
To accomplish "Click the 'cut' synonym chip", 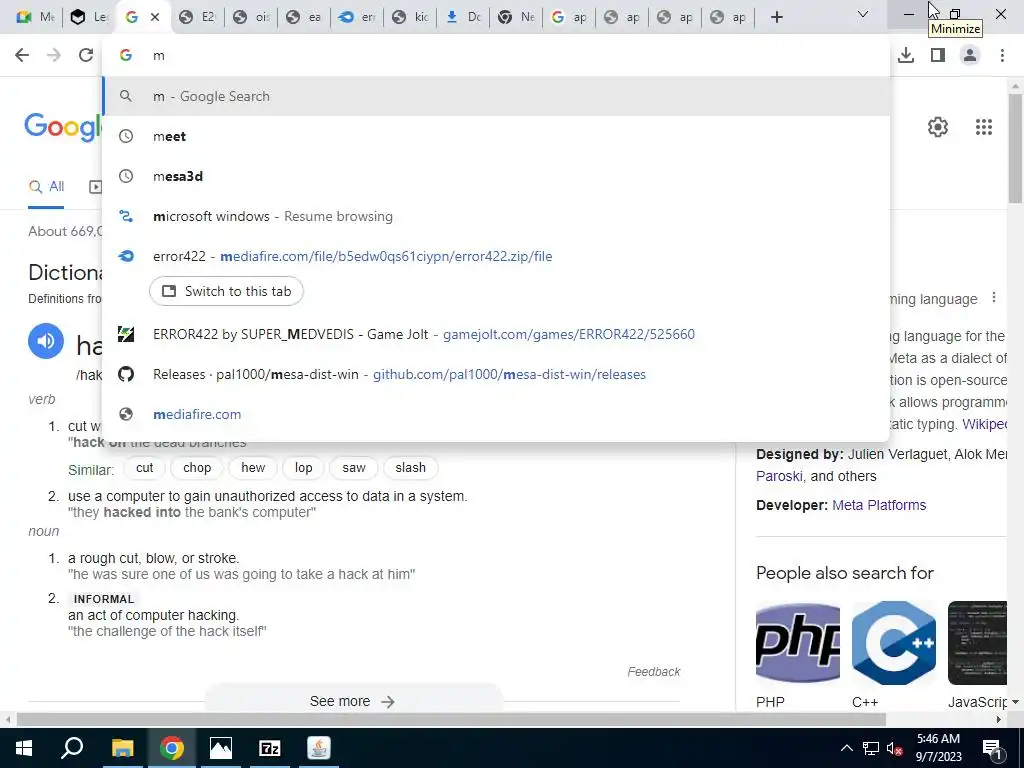I will point(144,468).
